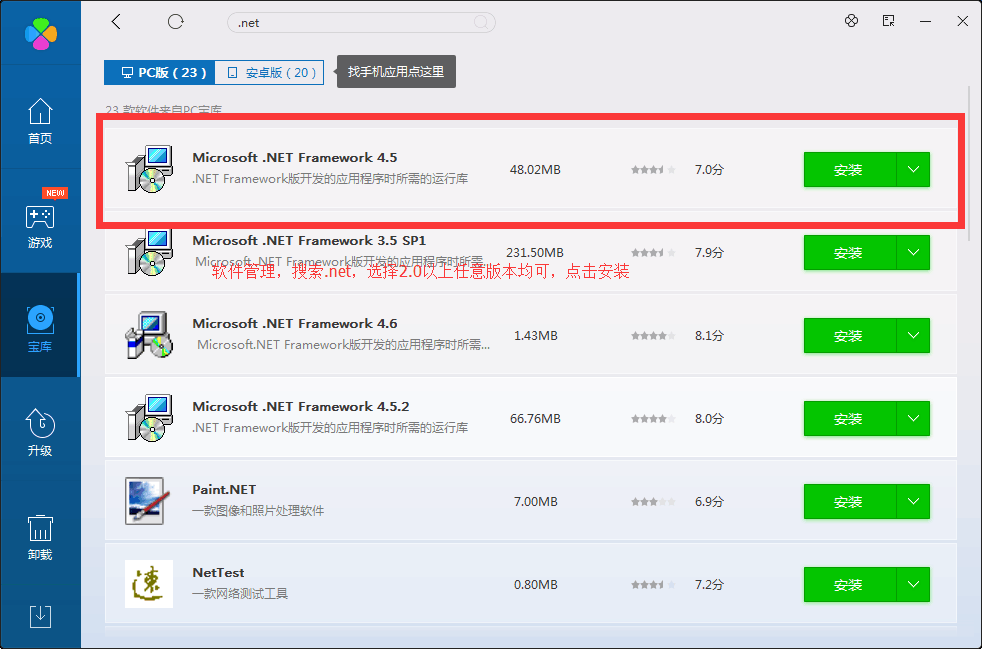Click the back arrow icon

coord(116,21)
